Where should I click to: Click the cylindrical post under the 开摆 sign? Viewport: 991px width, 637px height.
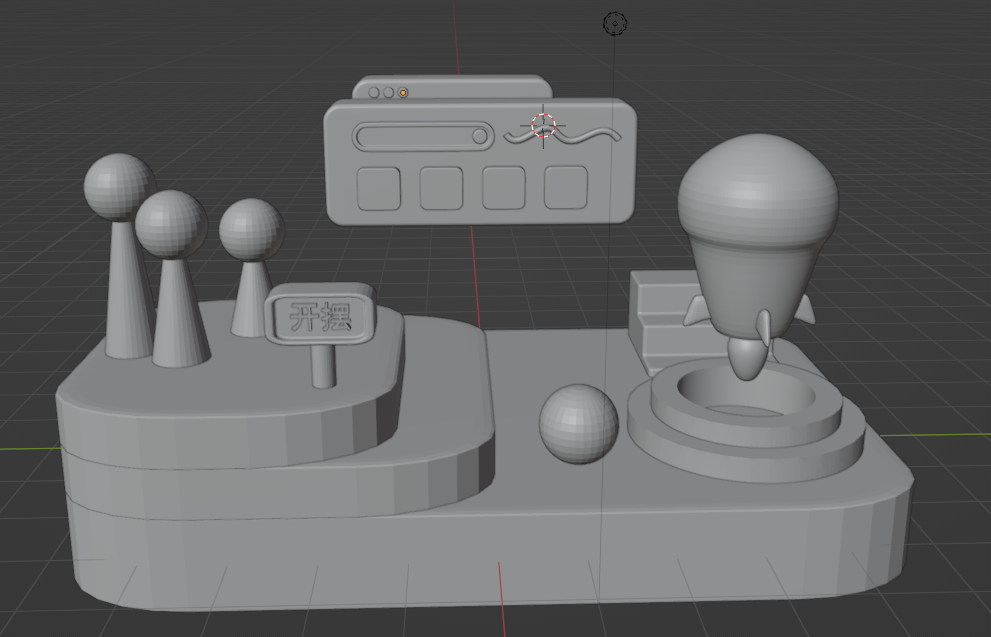tap(323, 365)
